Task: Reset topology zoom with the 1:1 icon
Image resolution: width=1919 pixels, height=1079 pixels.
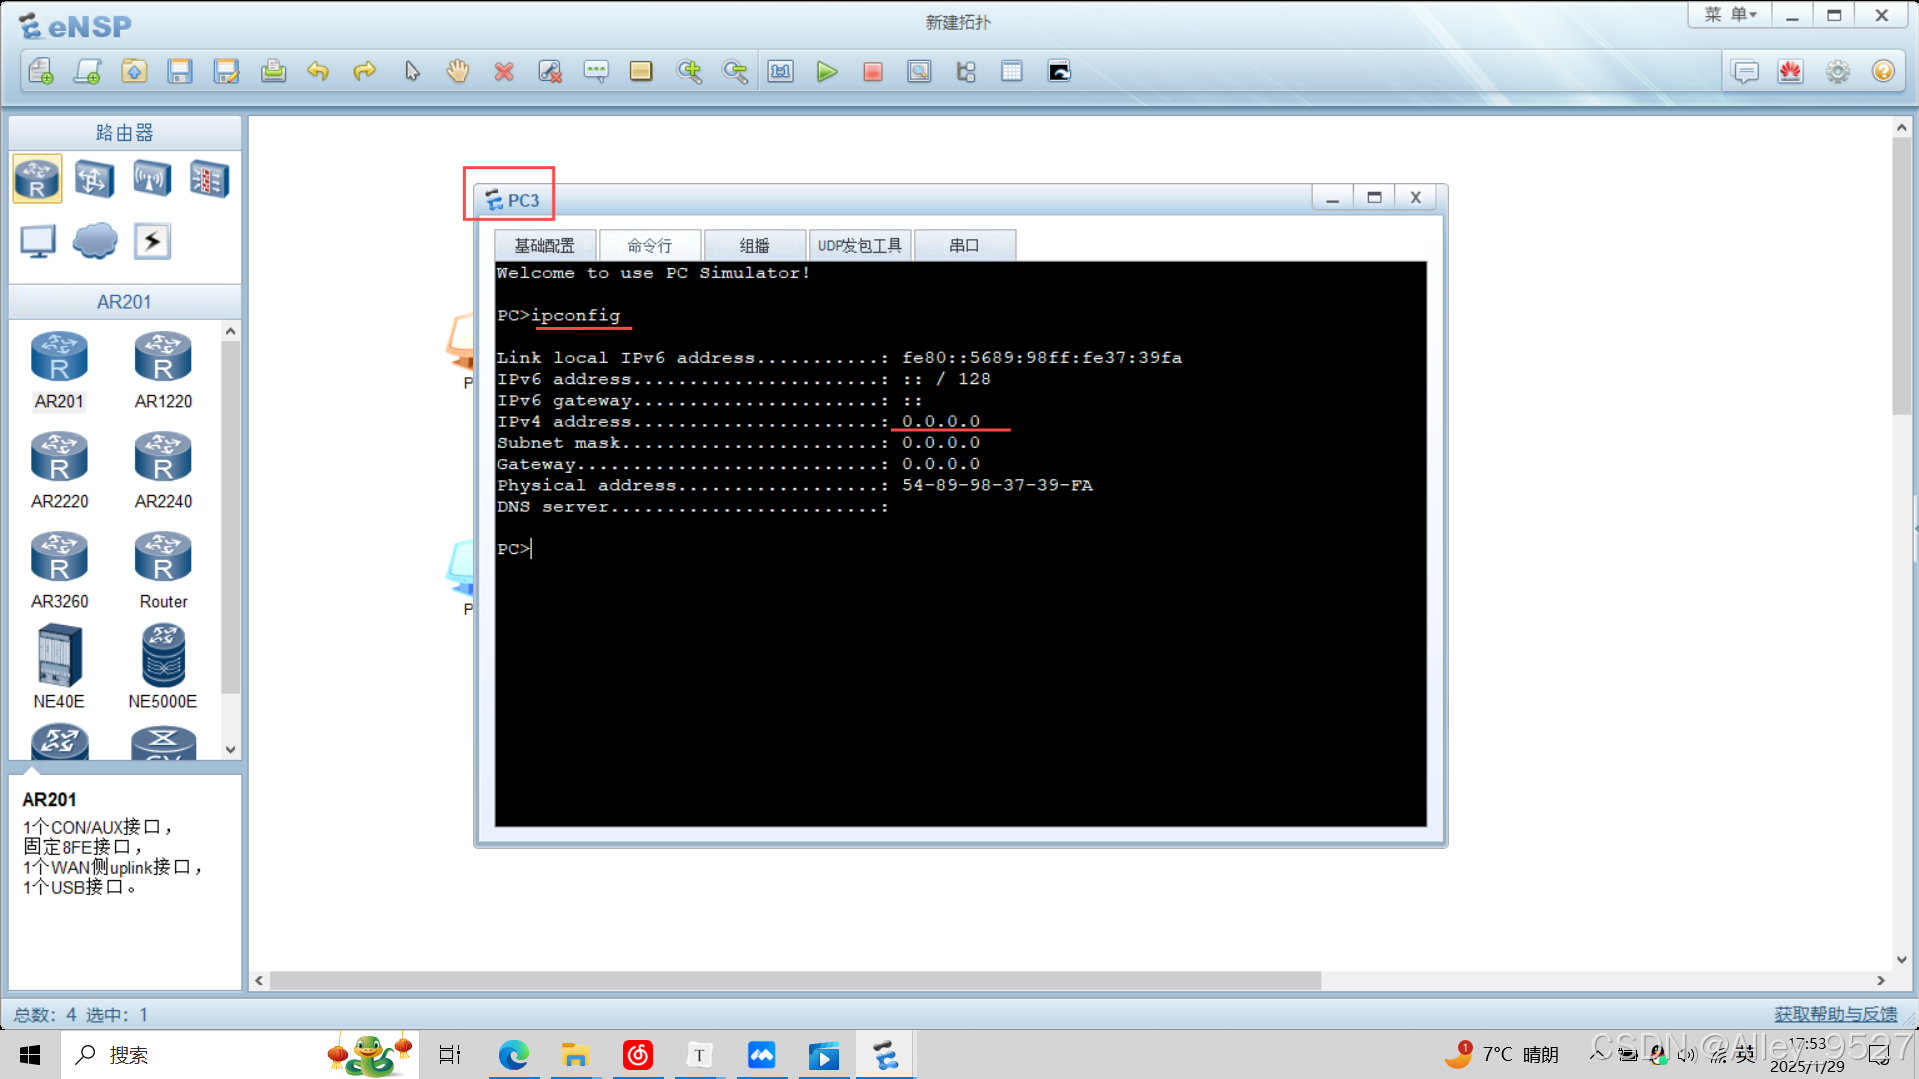Action: pyautogui.click(x=781, y=71)
